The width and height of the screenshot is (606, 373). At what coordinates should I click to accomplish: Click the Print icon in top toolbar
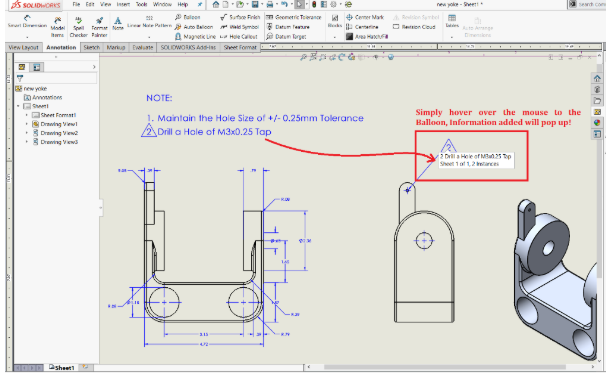[270, 4]
